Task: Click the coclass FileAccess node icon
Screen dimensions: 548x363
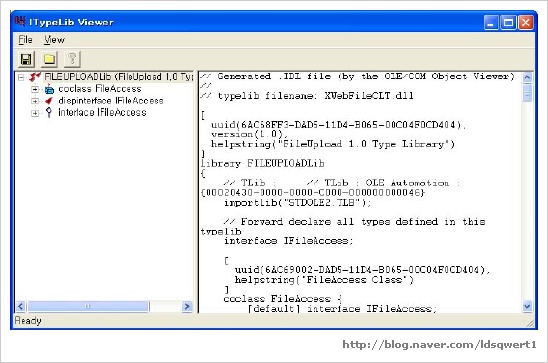Action: (x=49, y=89)
